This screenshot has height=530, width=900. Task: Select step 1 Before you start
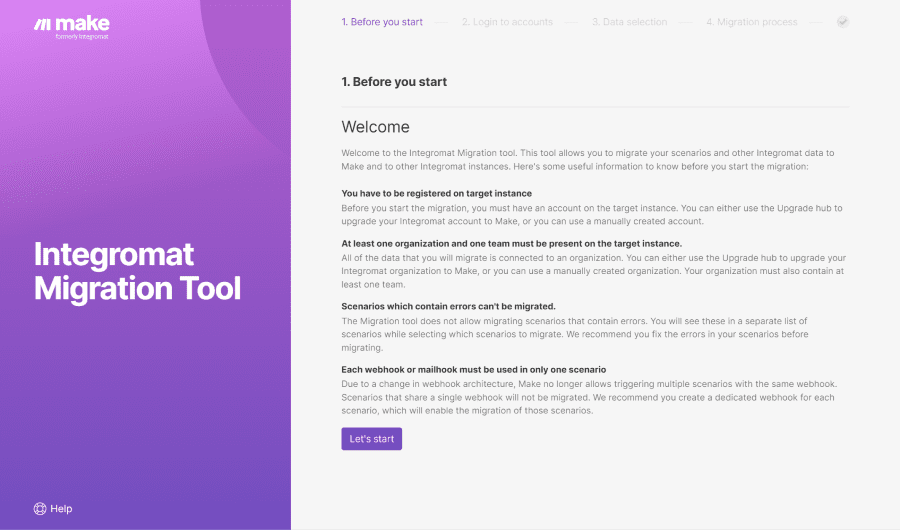(x=382, y=22)
